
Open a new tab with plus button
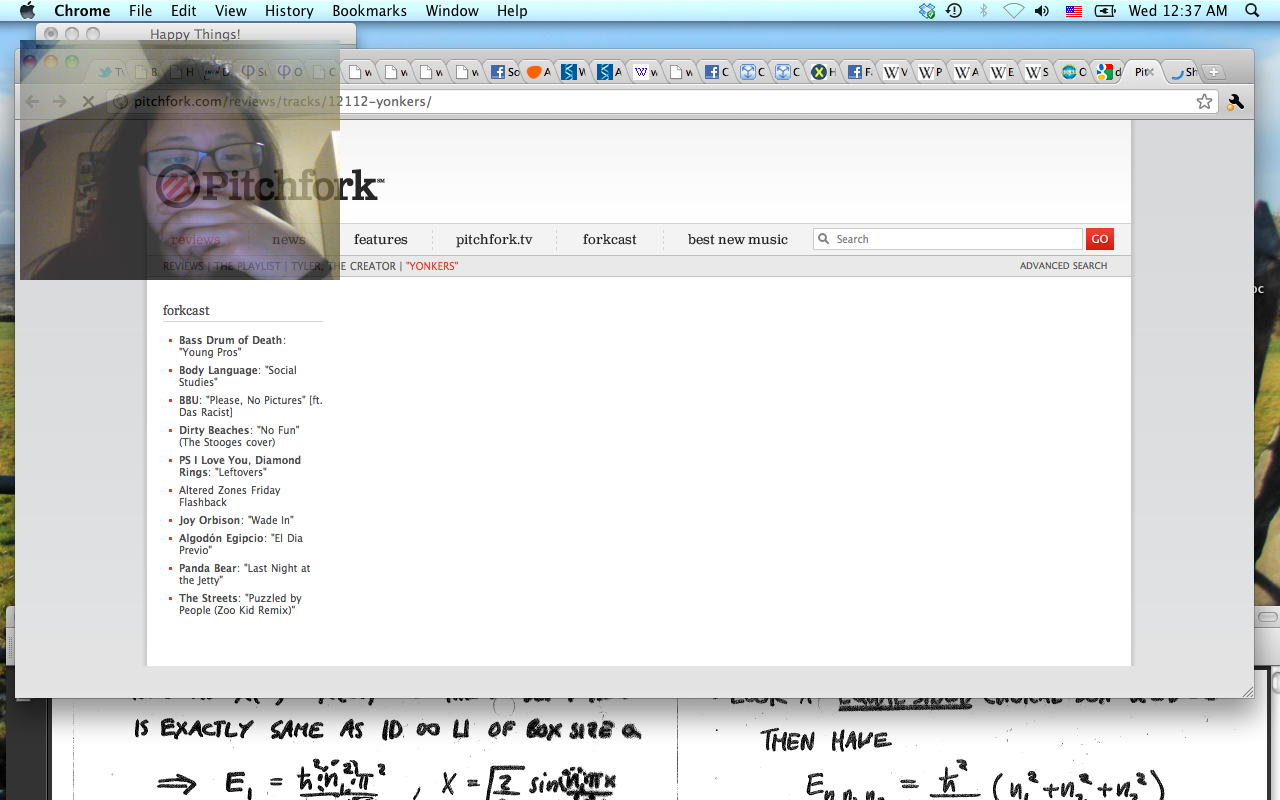click(x=1213, y=72)
